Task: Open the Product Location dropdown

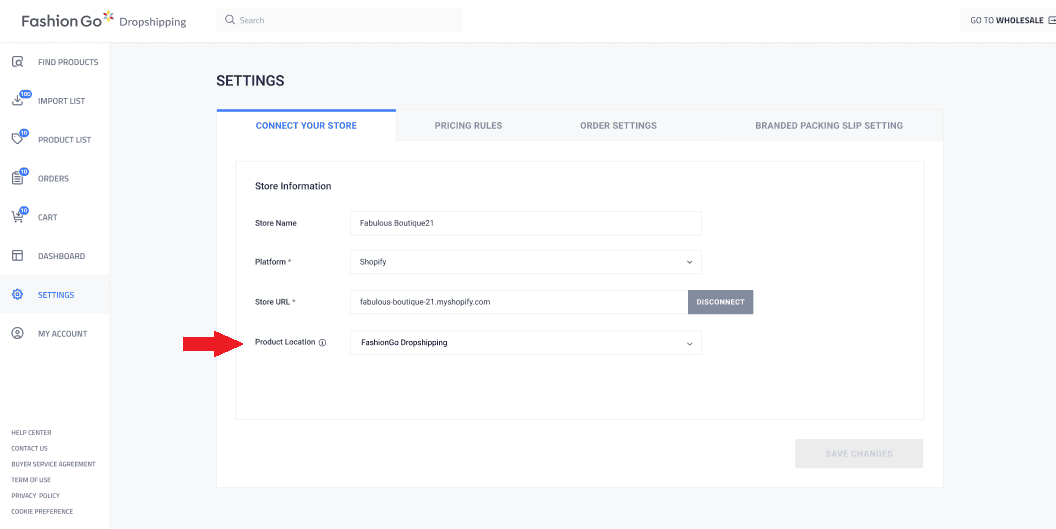Action: (525, 343)
